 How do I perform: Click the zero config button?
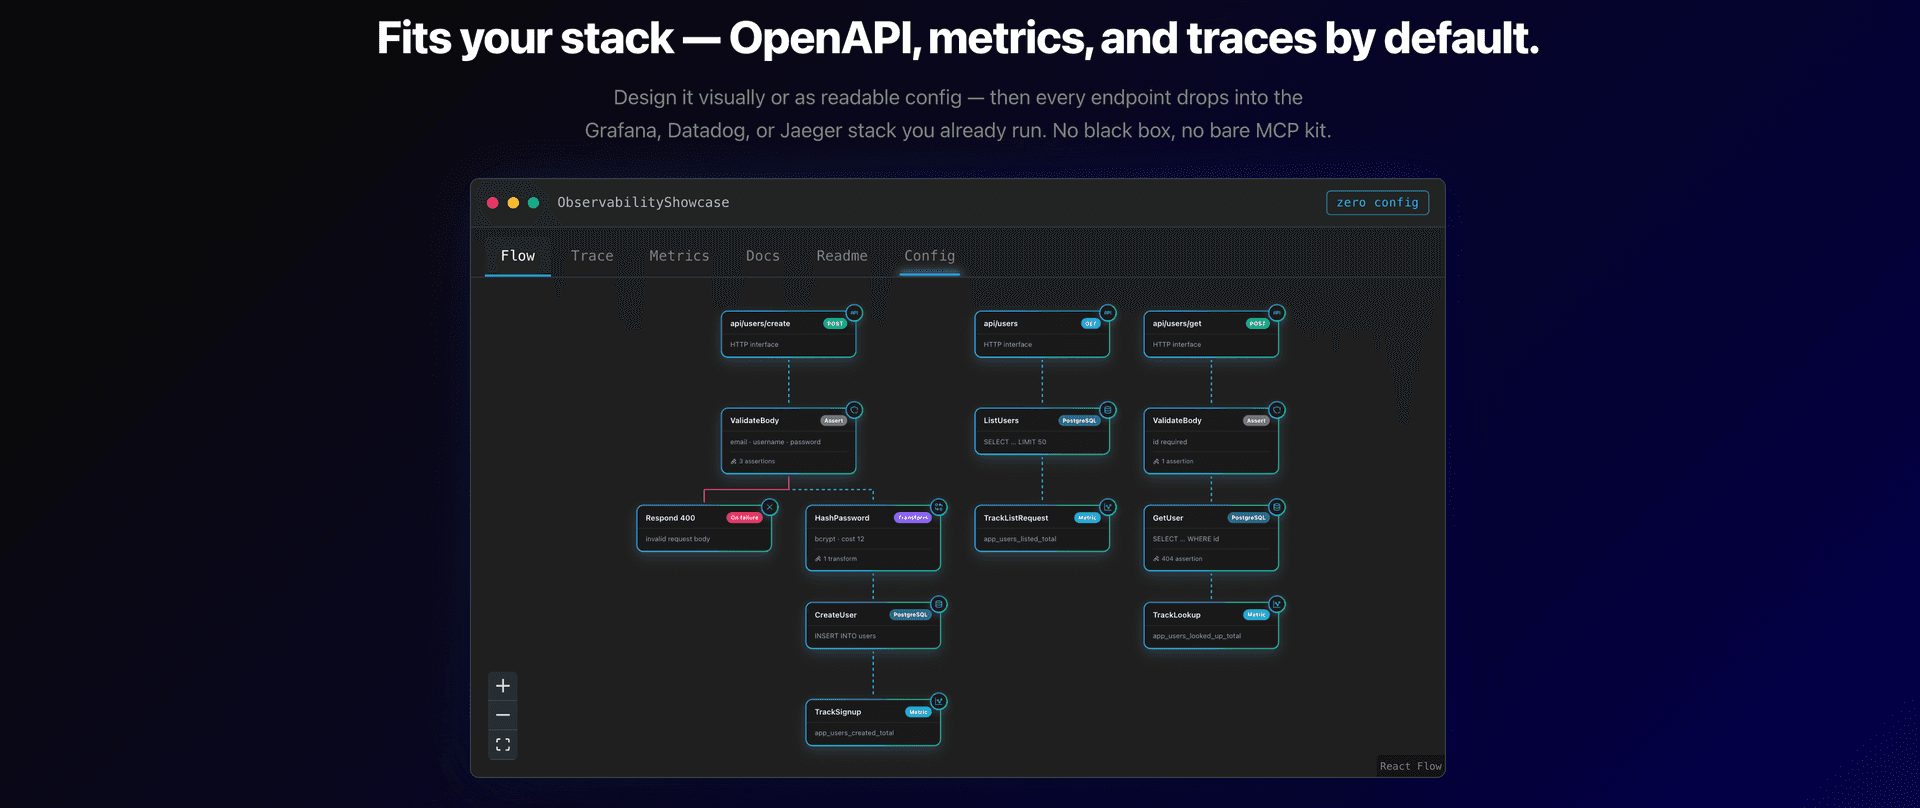[1377, 202]
